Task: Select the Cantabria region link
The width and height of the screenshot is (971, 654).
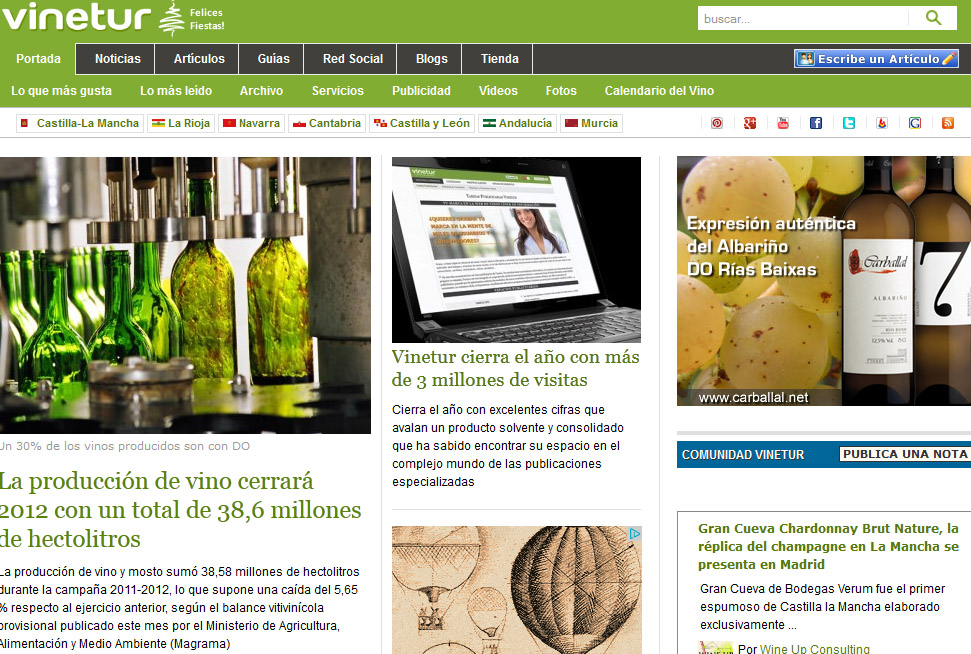Action: (x=327, y=123)
